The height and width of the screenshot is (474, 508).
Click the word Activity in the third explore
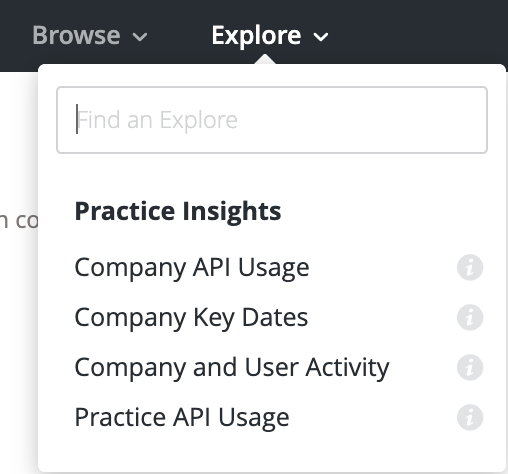pos(347,368)
